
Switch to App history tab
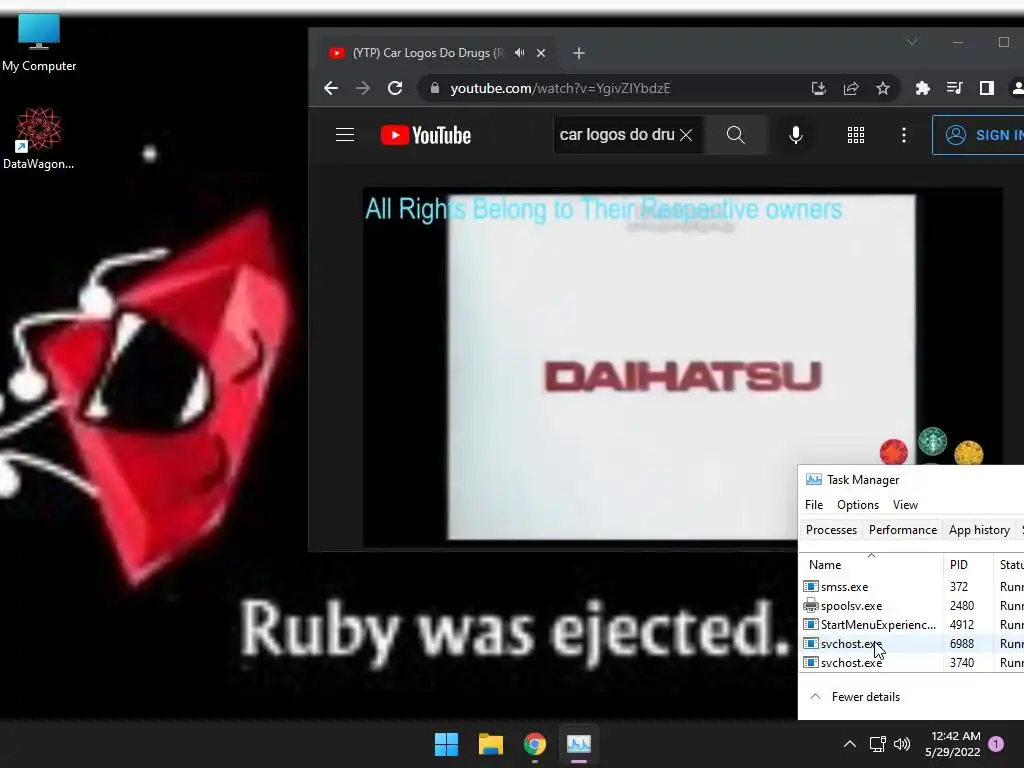coord(979,530)
